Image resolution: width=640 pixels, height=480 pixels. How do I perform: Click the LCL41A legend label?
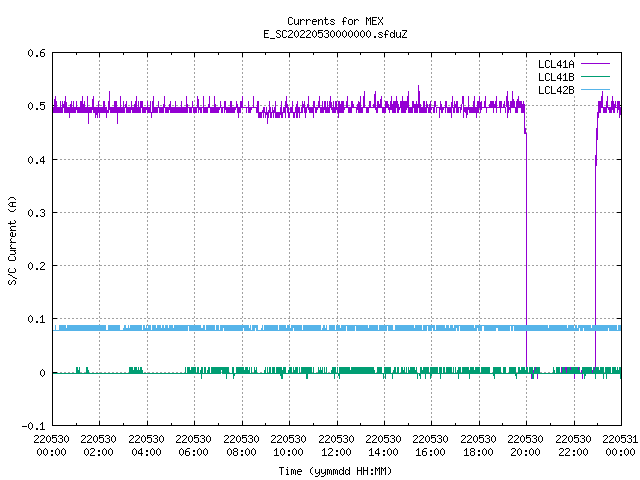pos(556,64)
